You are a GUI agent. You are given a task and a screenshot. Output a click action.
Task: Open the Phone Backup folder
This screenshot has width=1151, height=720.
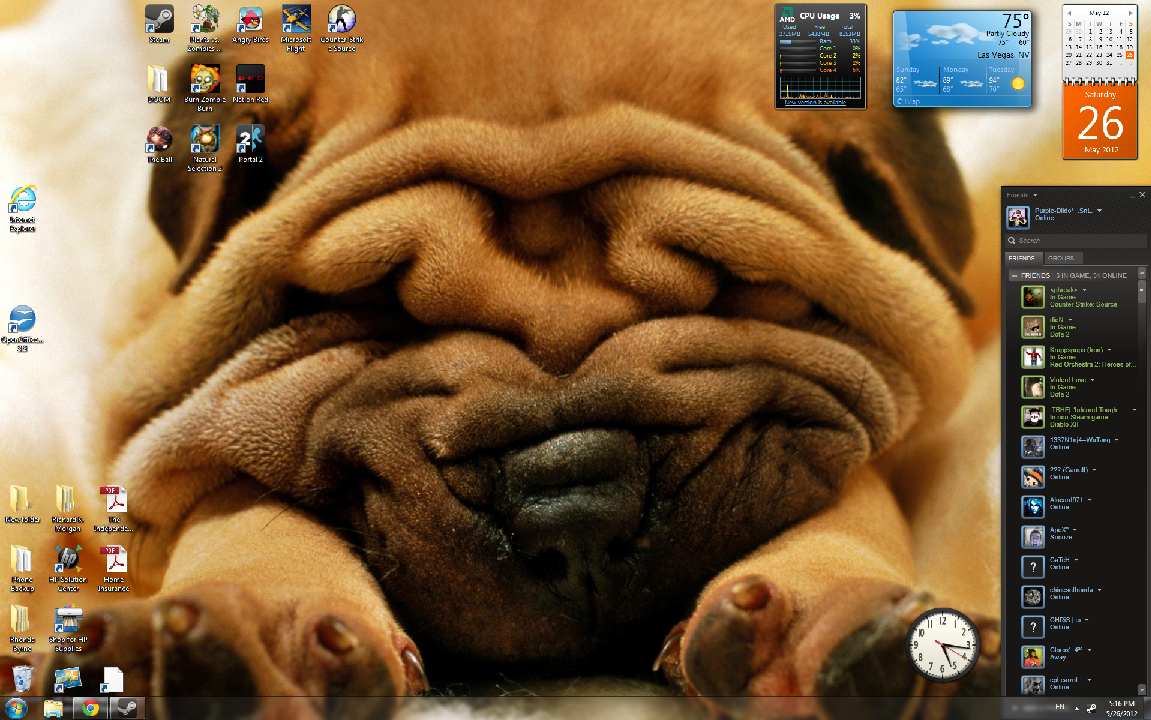[x=22, y=569]
